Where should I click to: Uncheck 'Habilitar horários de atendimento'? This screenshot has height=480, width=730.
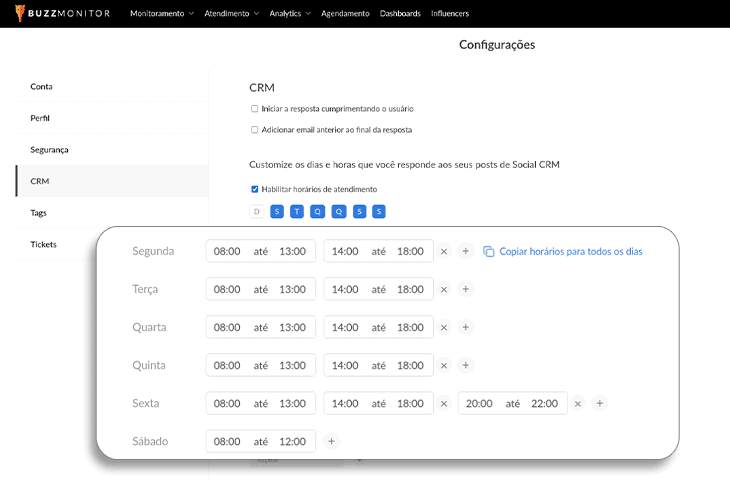pyautogui.click(x=255, y=189)
